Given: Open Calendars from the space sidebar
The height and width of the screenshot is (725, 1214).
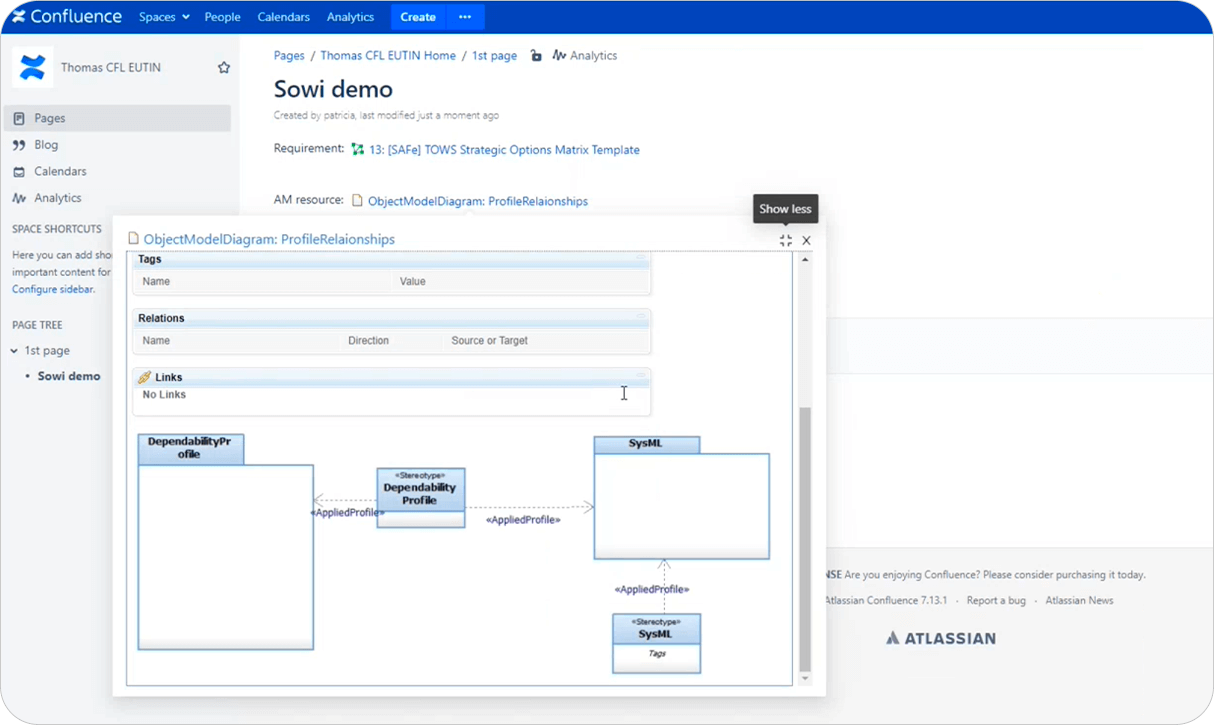Looking at the screenshot, I should click(x=60, y=171).
